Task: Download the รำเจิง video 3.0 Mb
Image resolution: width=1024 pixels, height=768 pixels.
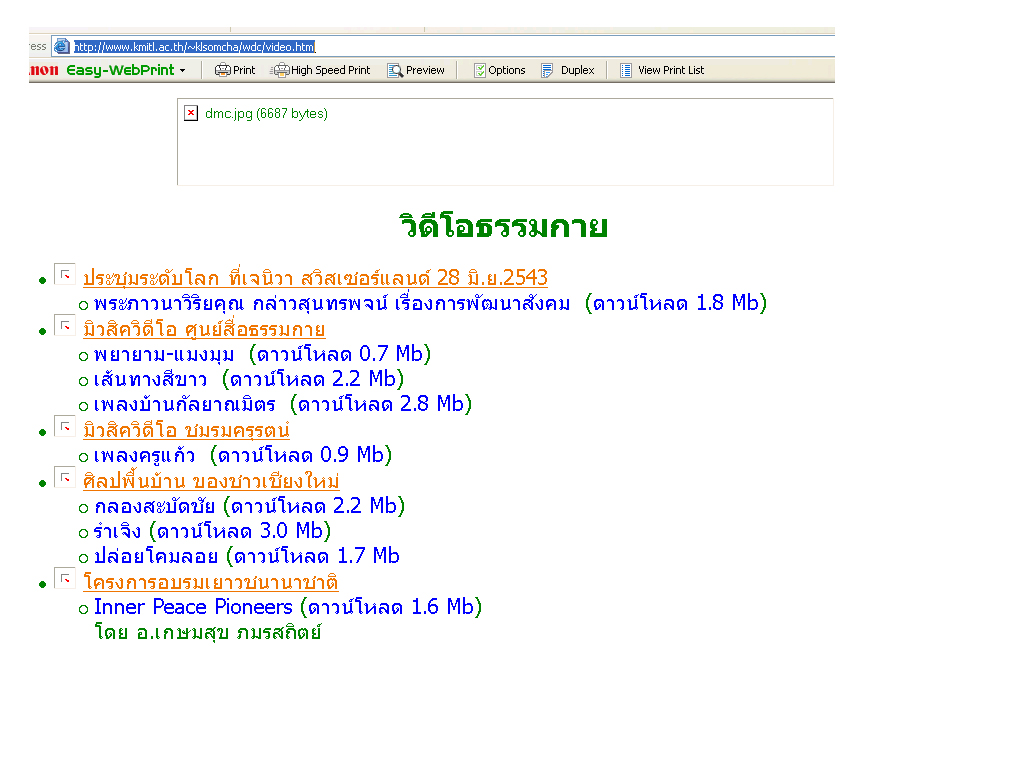Action: 240,531
